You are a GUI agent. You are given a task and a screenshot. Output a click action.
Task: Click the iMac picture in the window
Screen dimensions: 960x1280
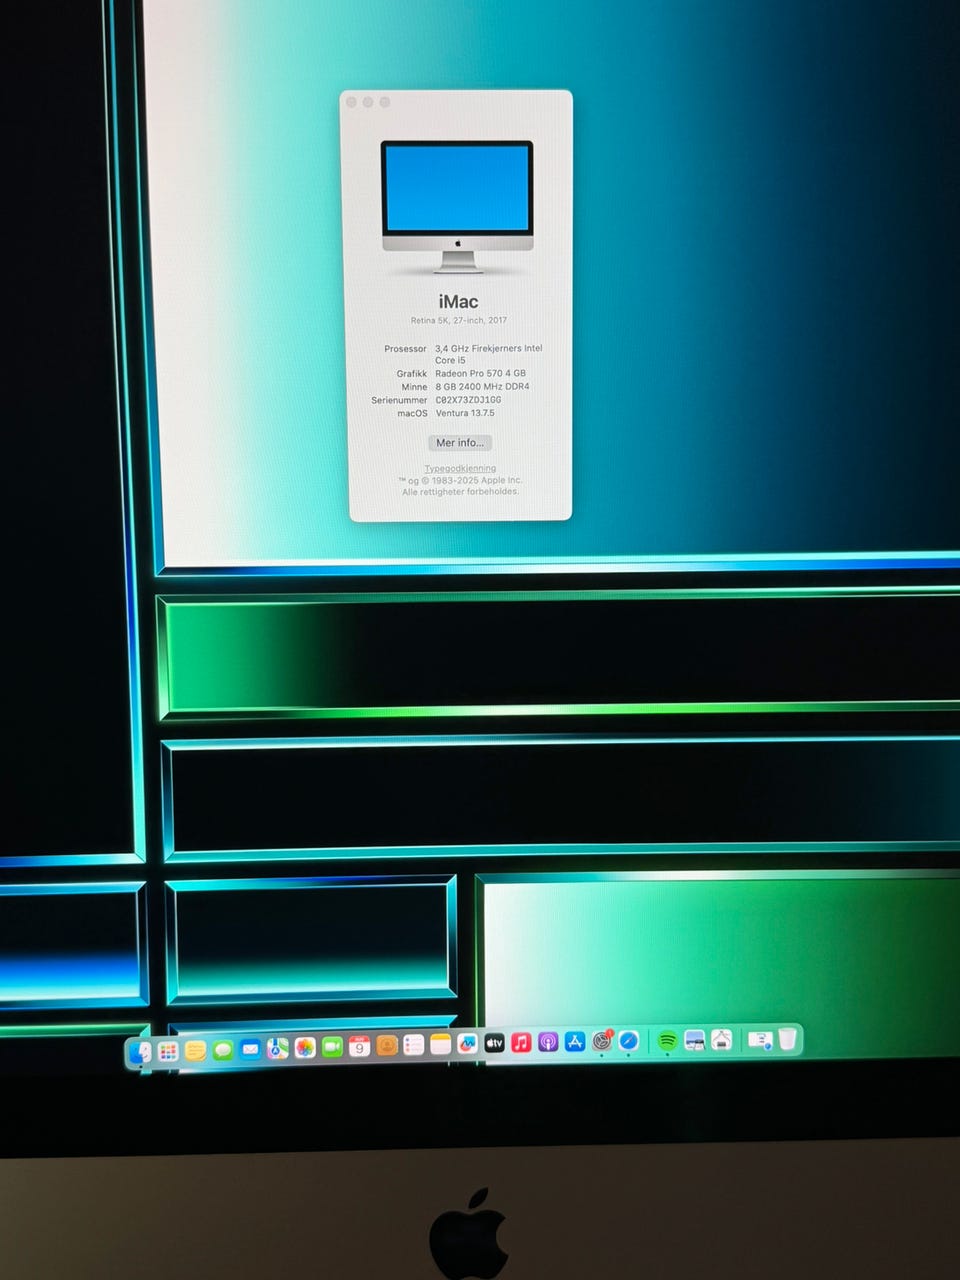(457, 207)
